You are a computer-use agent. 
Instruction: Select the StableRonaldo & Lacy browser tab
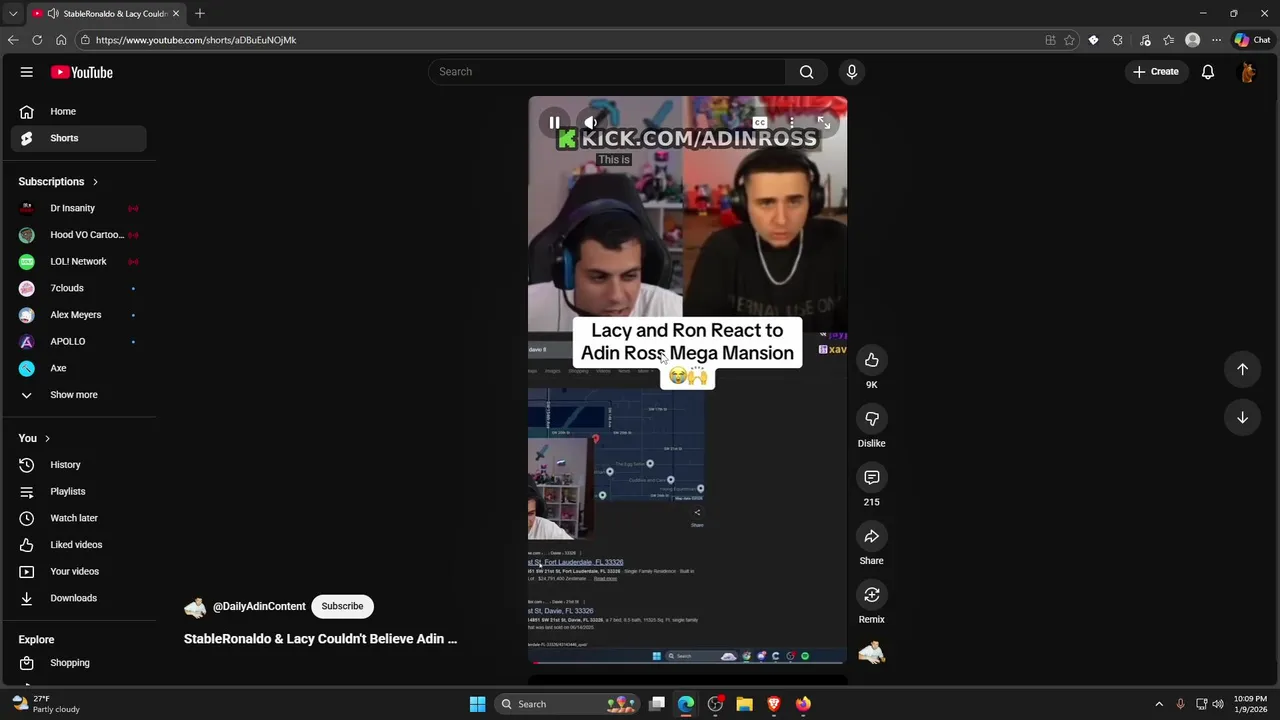point(105,14)
